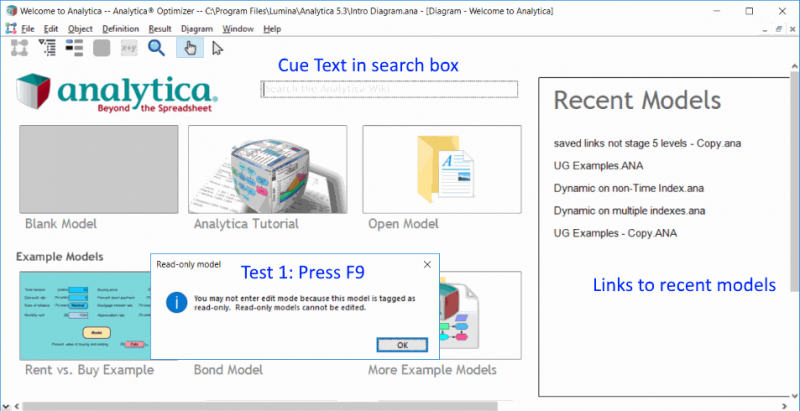The width and height of the screenshot is (800, 411).
Task: Open the Diagram menu
Action: tap(197, 29)
